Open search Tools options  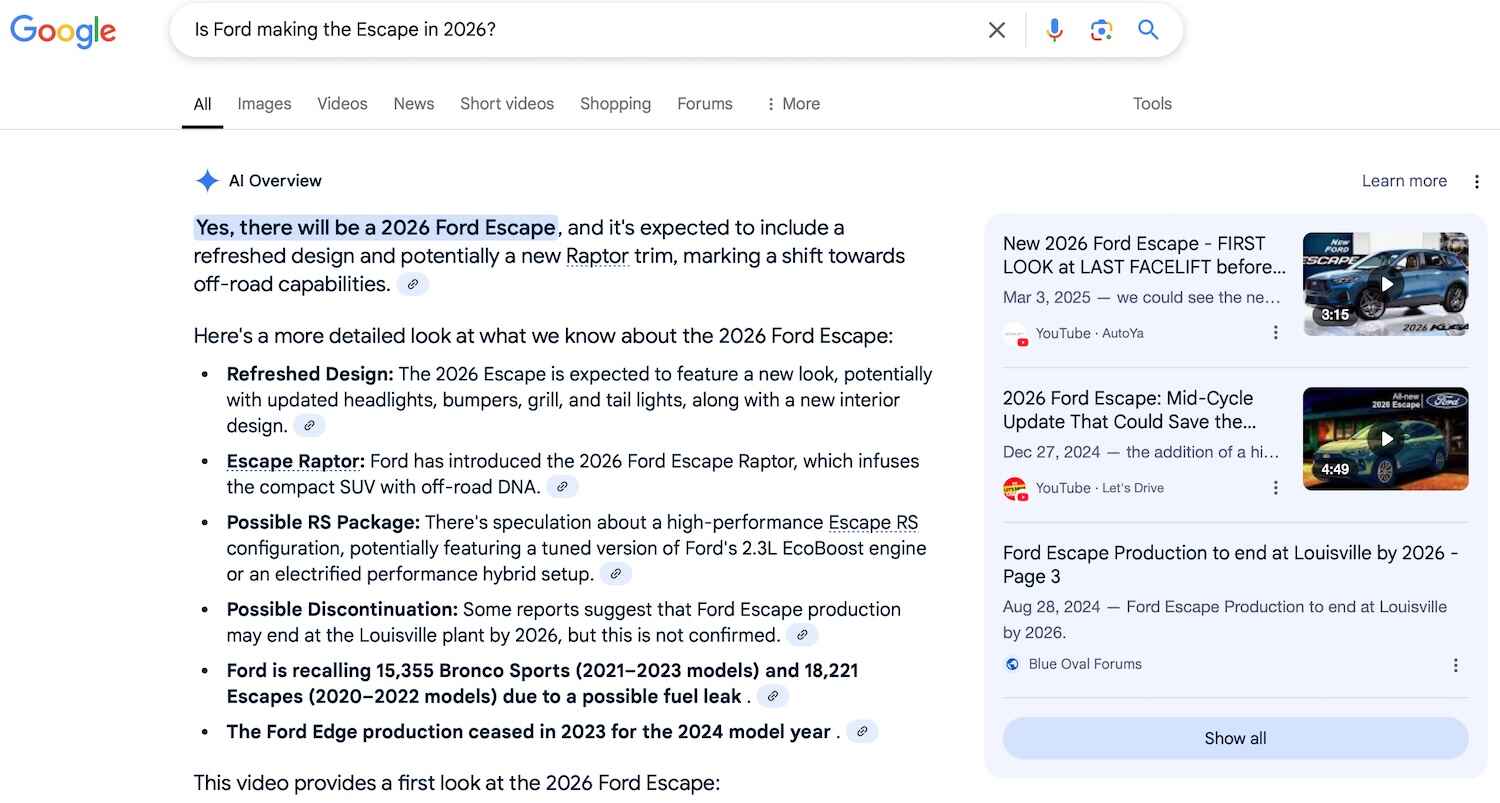tap(1152, 104)
